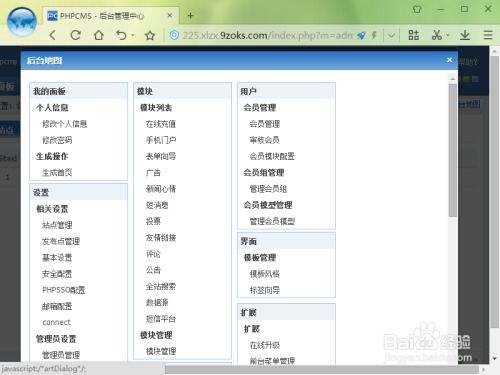The height and width of the screenshot is (375, 500).
Task: Open 管理员管理 link
Action: (x=61, y=355)
